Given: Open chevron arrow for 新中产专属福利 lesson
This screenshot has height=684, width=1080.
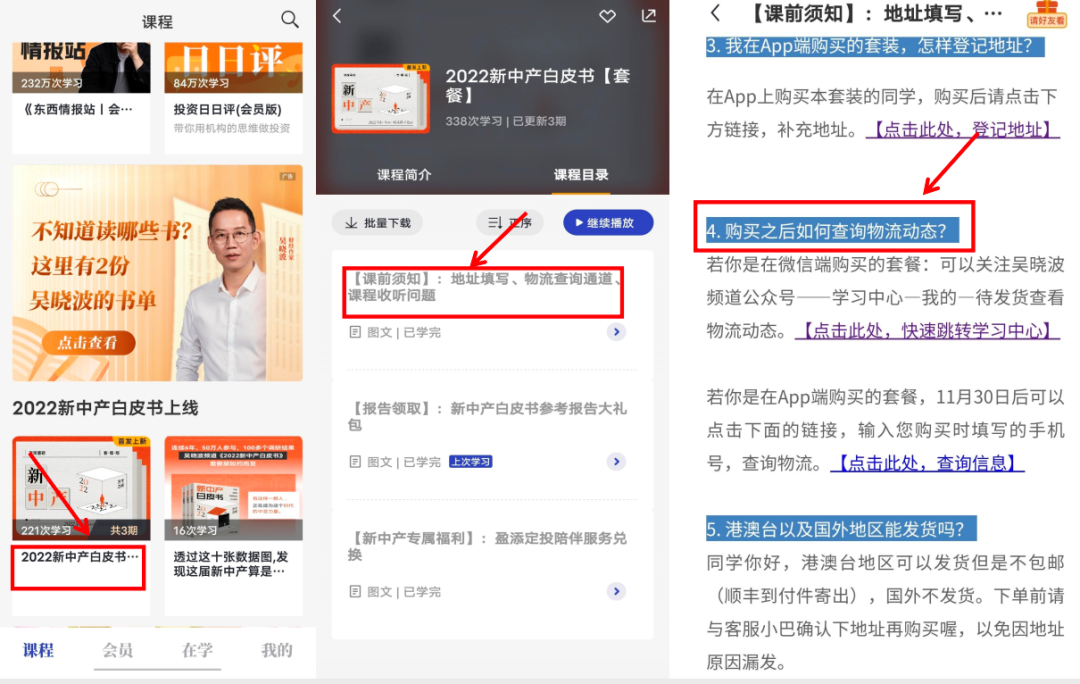Looking at the screenshot, I should (x=616, y=591).
